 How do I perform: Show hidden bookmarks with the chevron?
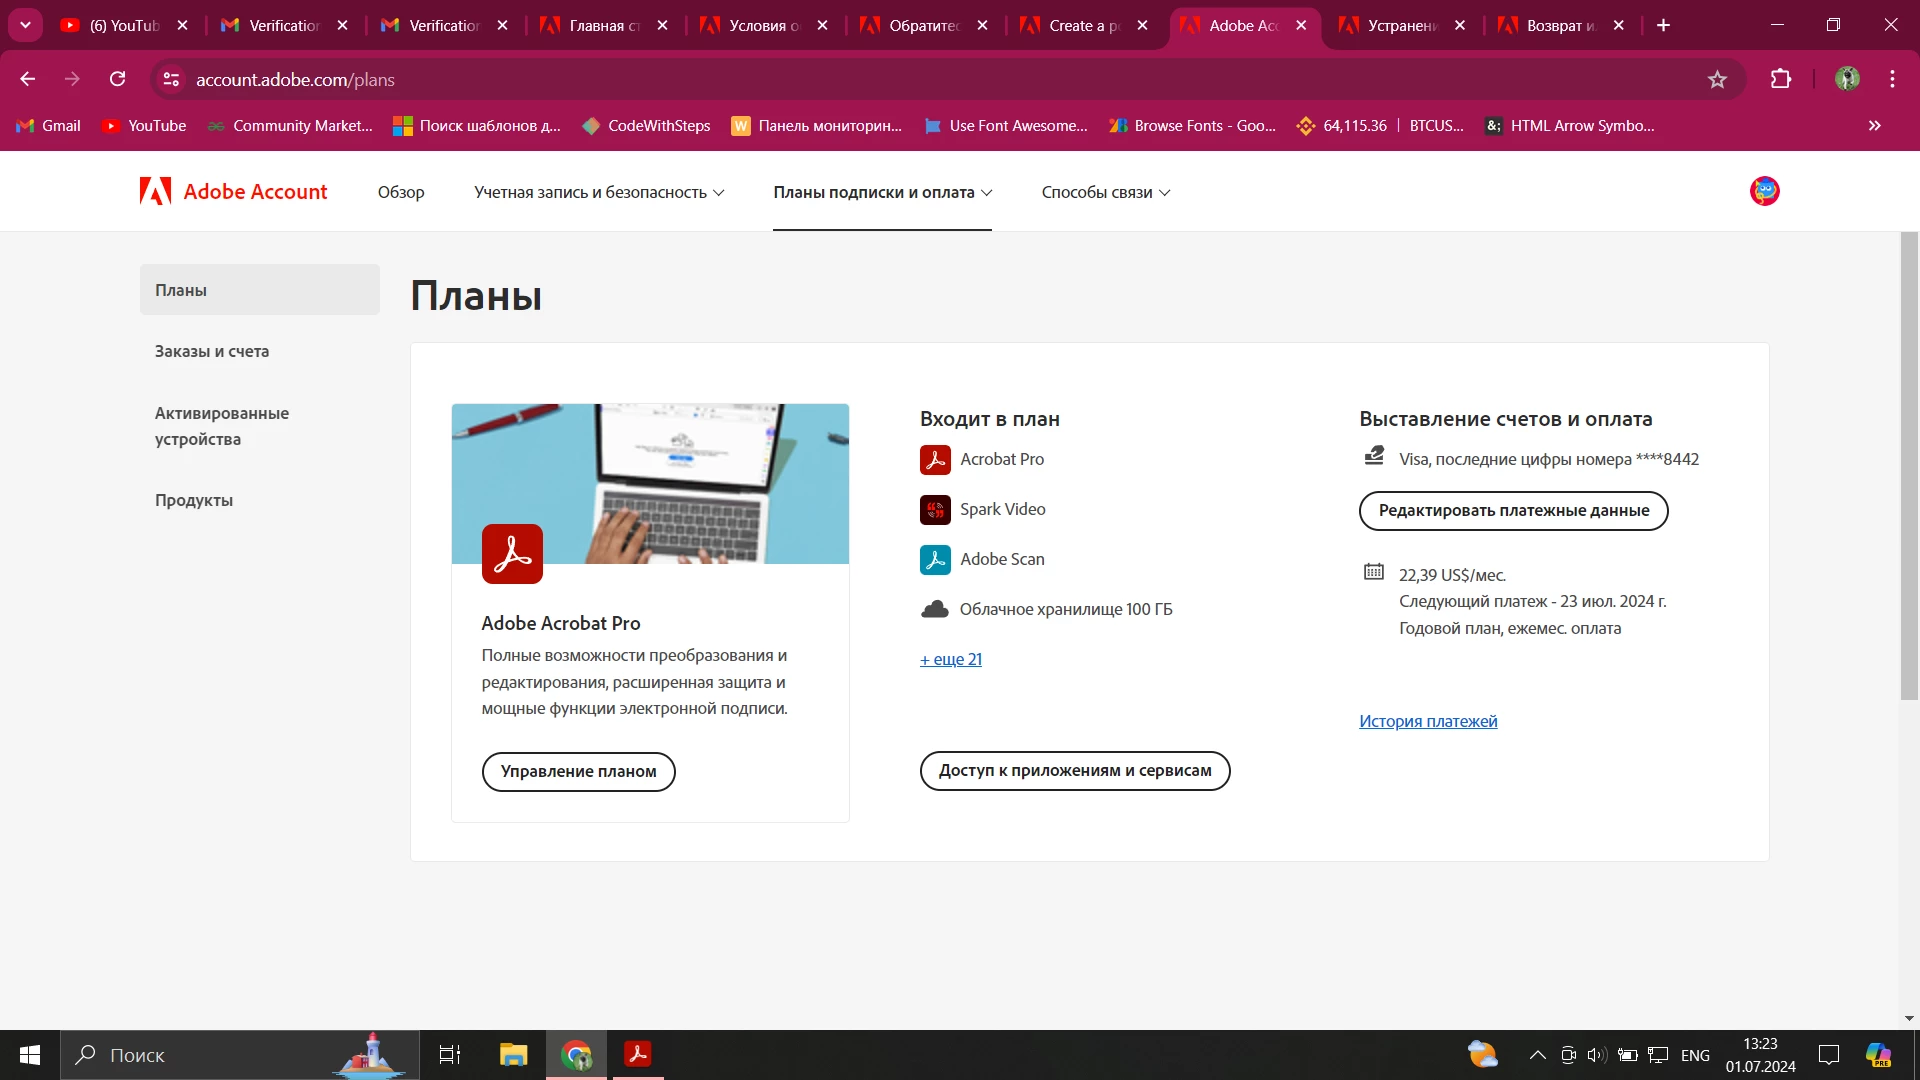(1874, 126)
